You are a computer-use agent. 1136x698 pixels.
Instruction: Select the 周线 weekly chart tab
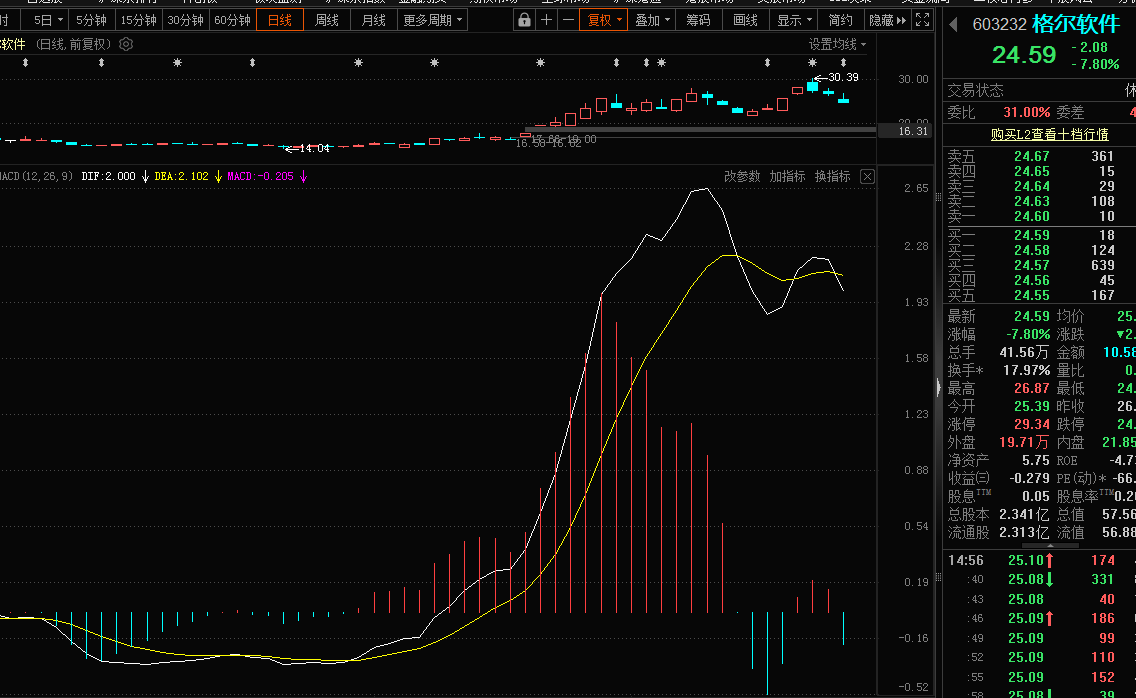[327, 20]
